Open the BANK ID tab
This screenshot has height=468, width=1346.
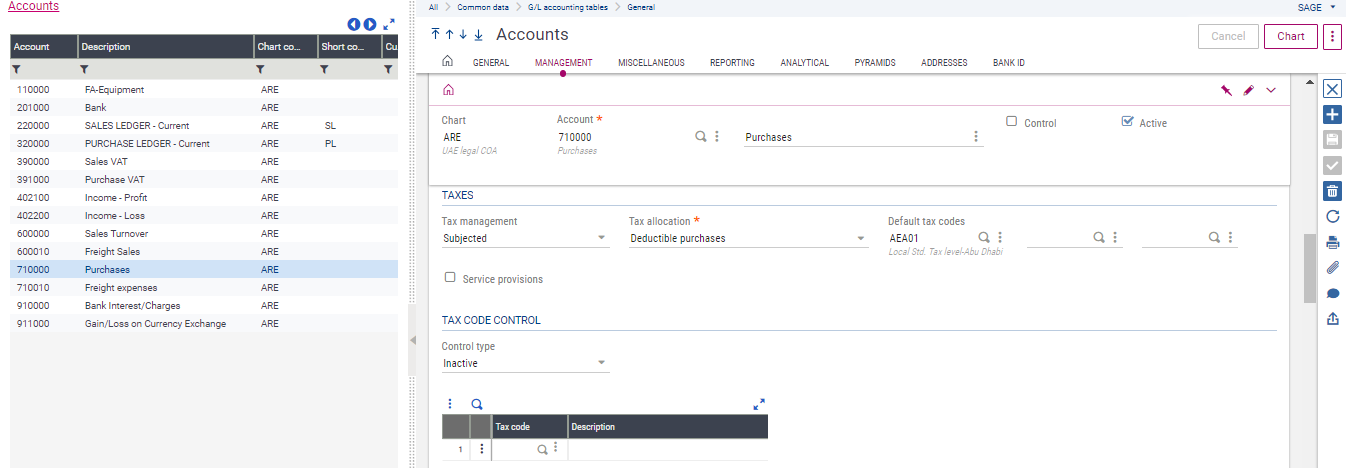click(x=1008, y=63)
